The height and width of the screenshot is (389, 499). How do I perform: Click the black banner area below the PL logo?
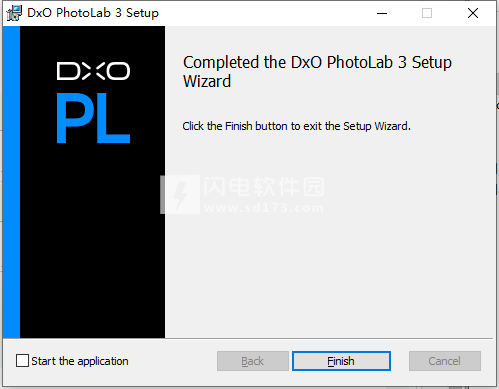[x=92, y=240]
